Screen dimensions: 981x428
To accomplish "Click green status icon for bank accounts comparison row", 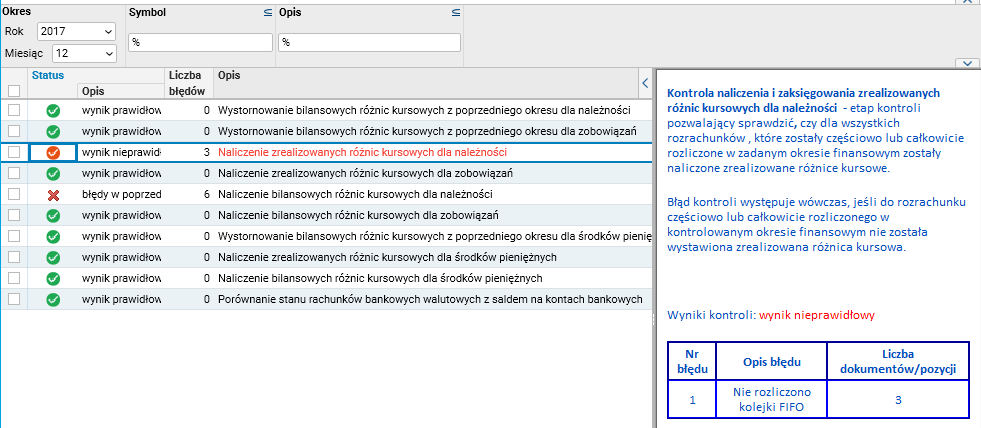I will [x=53, y=299].
